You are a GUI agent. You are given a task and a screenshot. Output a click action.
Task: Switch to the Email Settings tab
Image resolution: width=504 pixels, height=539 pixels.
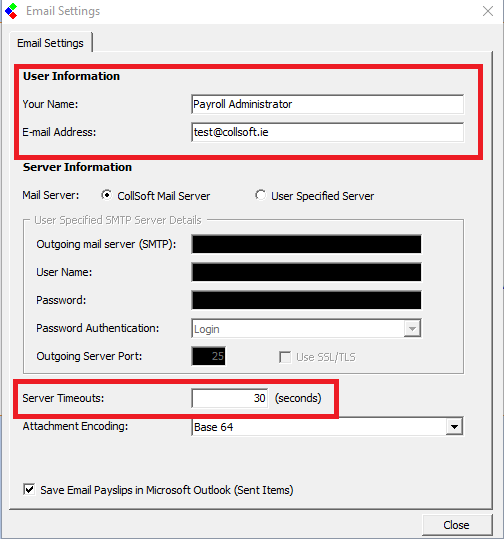50,43
